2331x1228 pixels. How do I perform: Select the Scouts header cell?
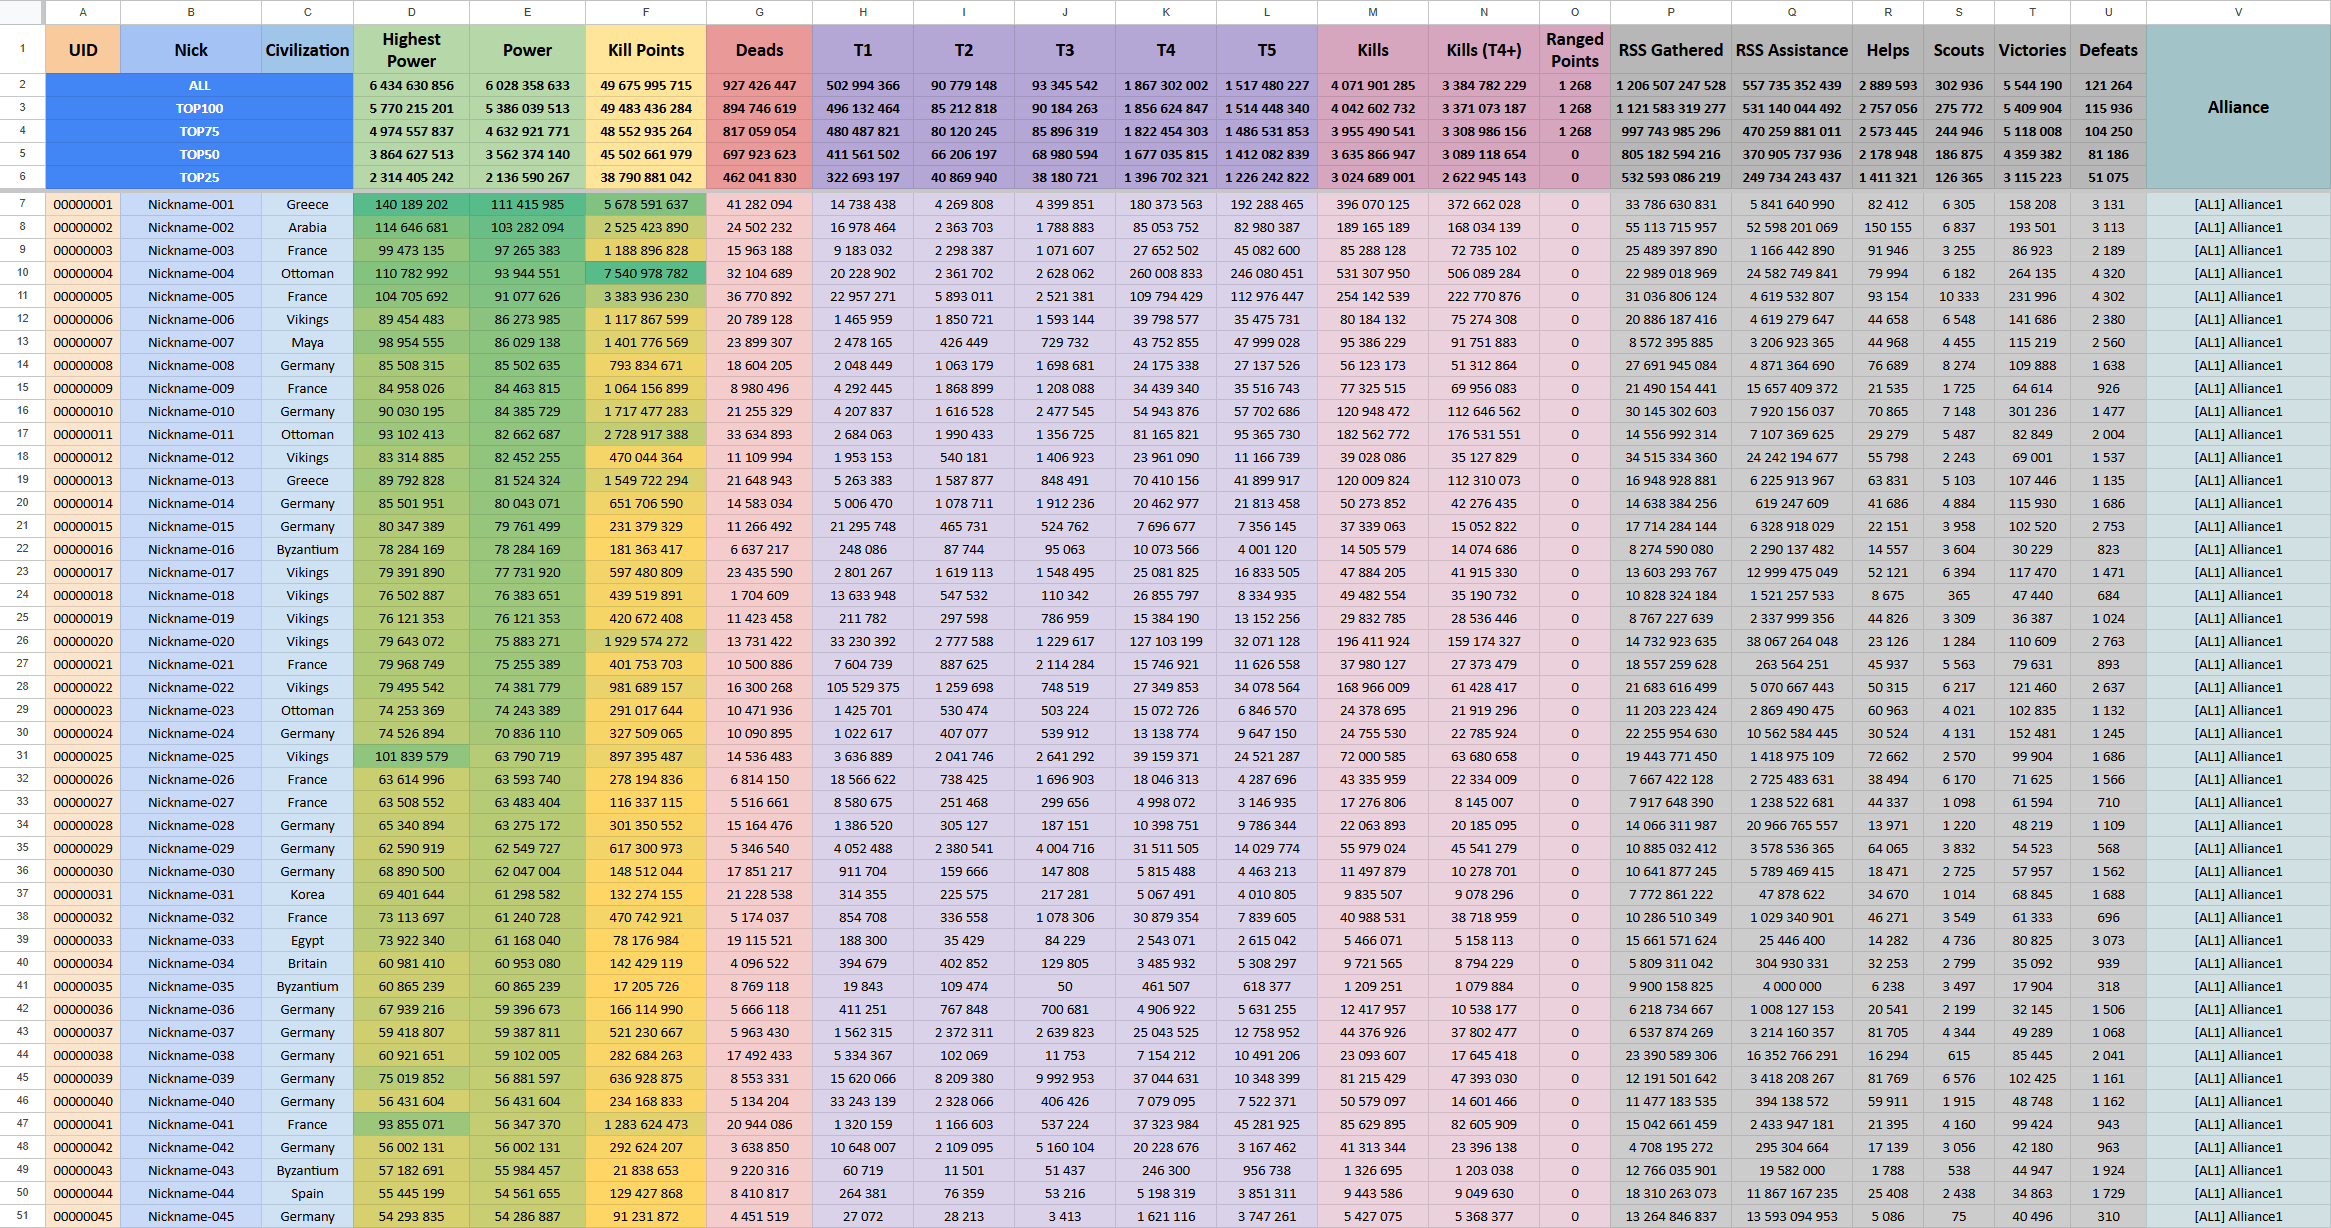1959,50
